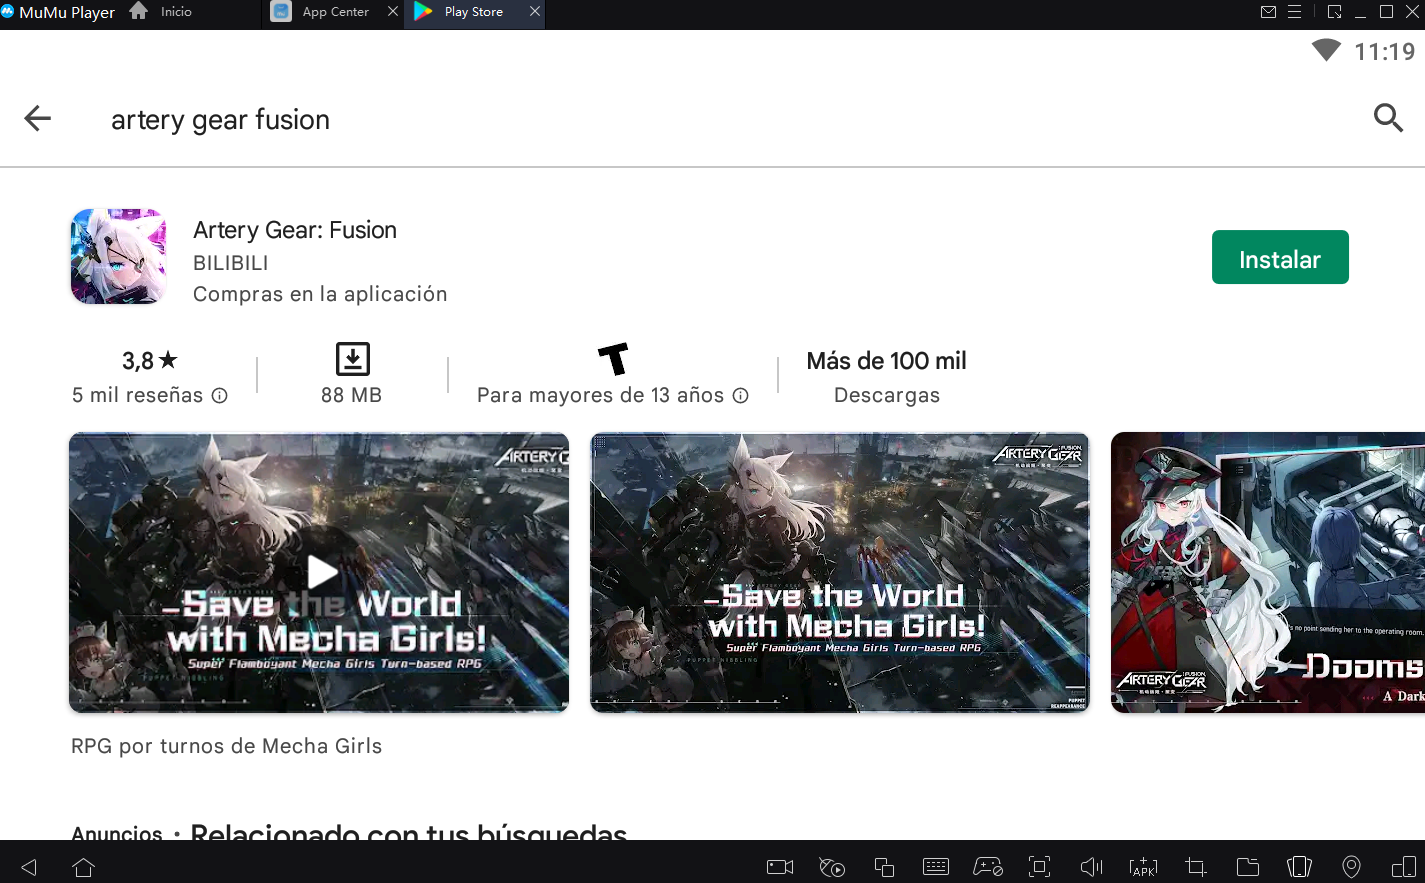Click the gamepad settings icon
Screen dimensions: 1425x883
[x=988, y=867]
